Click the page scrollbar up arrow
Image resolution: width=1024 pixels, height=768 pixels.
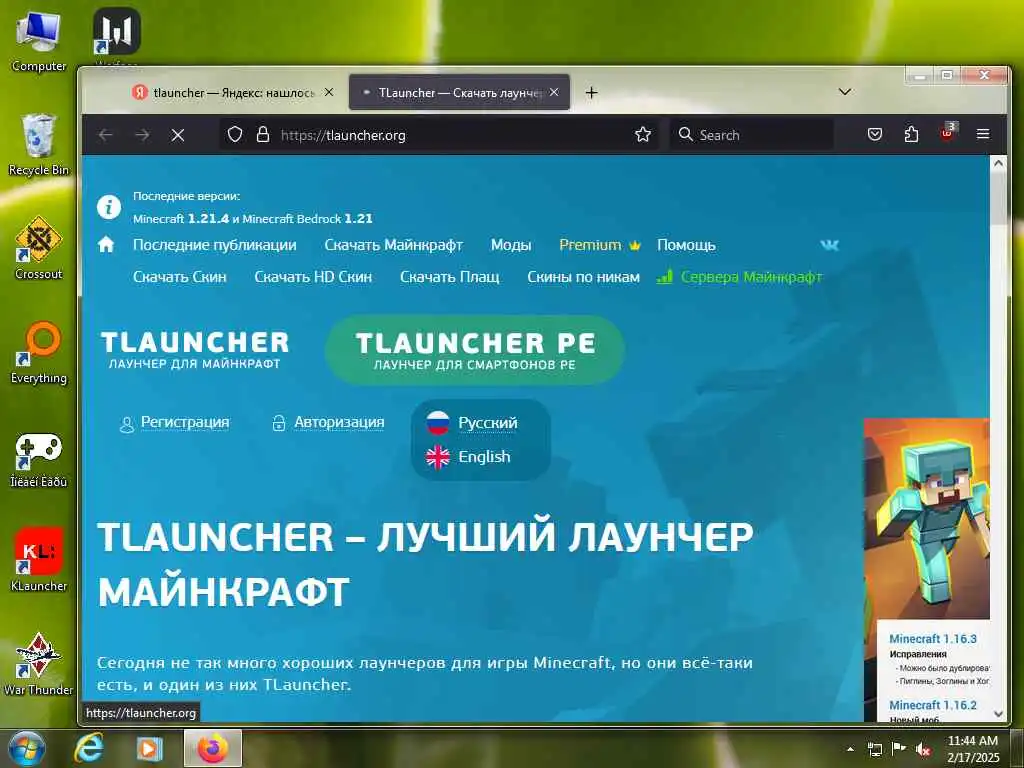[x=998, y=163]
